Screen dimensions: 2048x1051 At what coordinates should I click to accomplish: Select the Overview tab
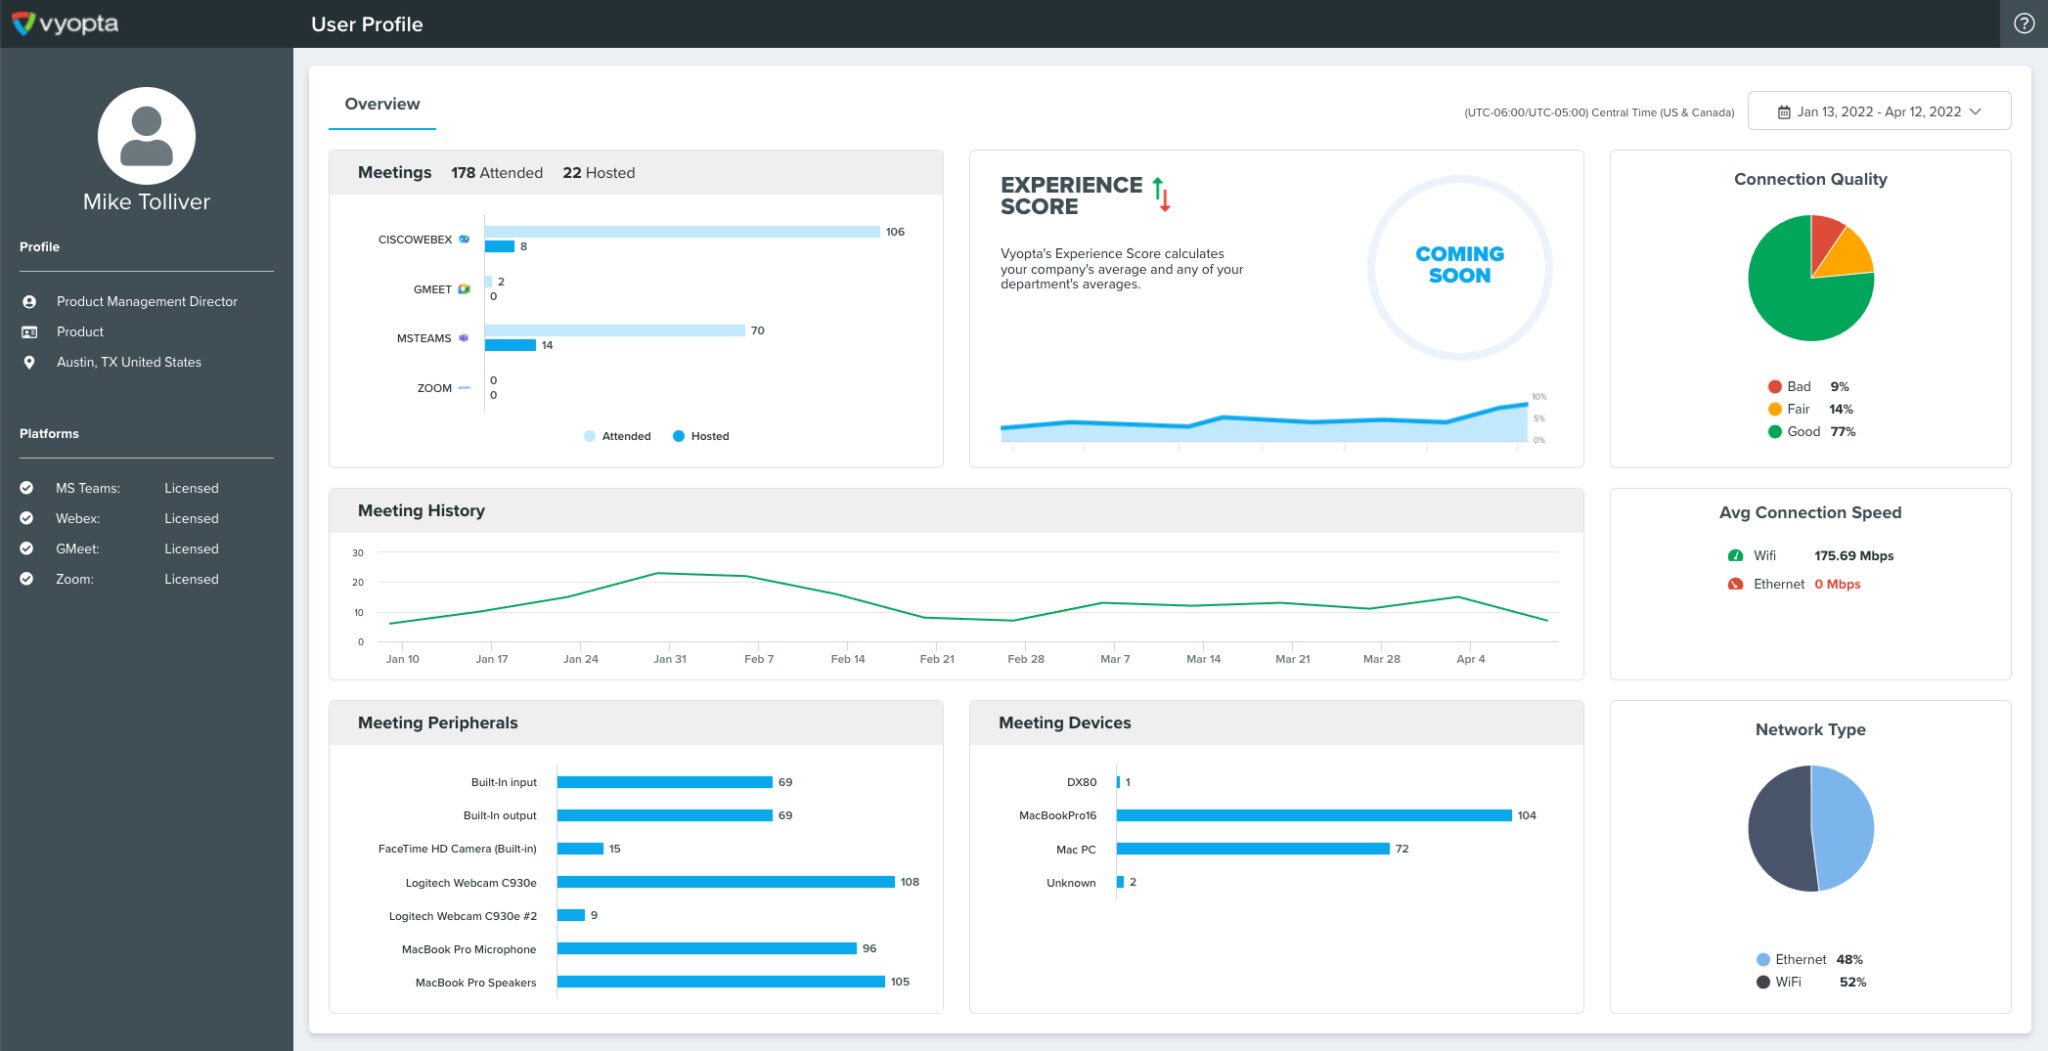(382, 104)
